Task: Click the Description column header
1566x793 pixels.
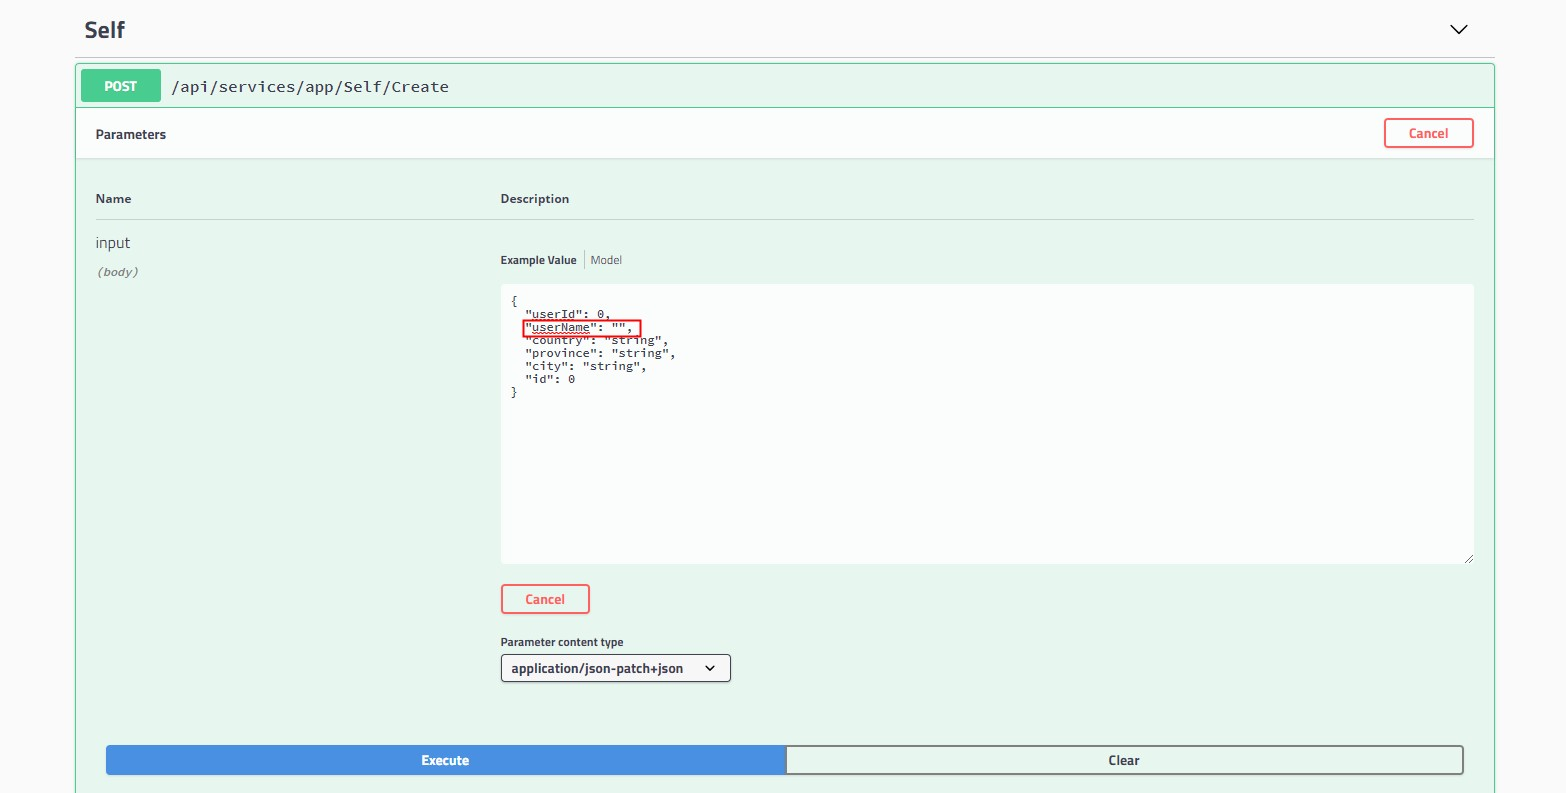Action: point(535,199)
